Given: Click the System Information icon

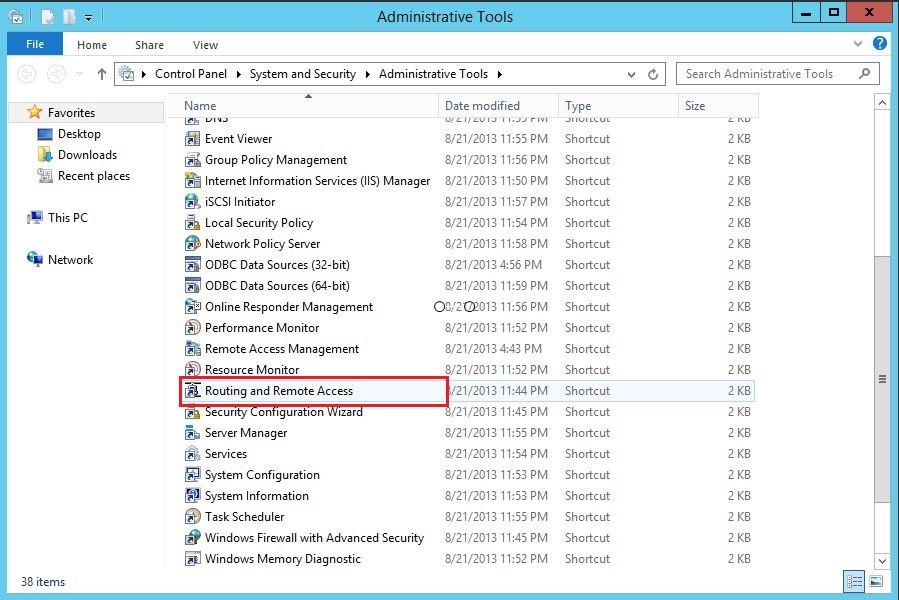Looking at the screenshot, I should pyautogui.click(x=193, y=496).
